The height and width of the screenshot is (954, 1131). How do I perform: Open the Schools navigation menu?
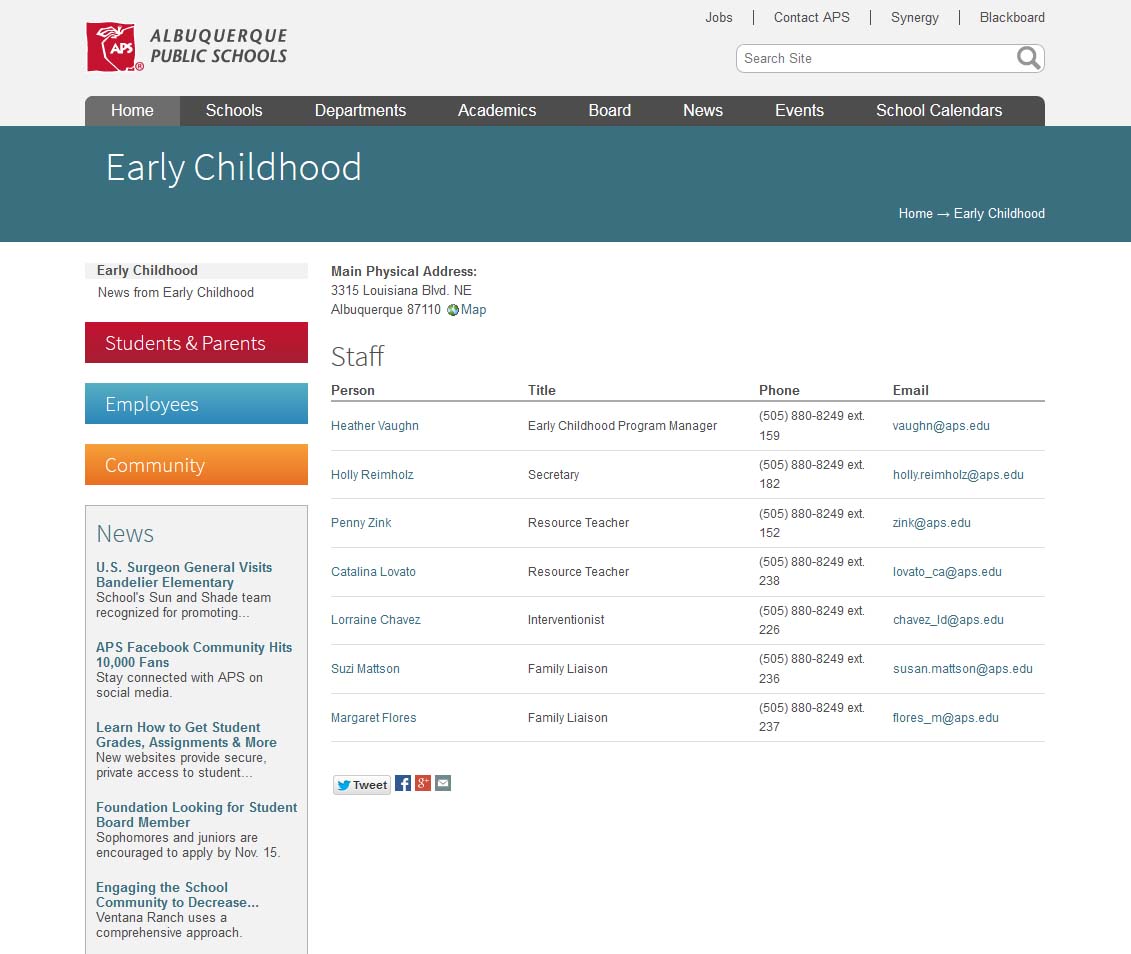pyautogui.click(x=234, y=110)
